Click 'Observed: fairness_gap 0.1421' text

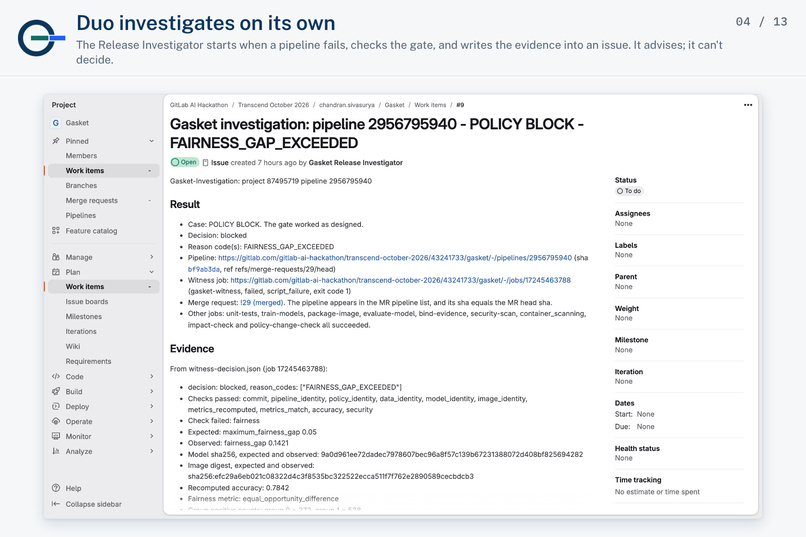(x=238, y=443)
